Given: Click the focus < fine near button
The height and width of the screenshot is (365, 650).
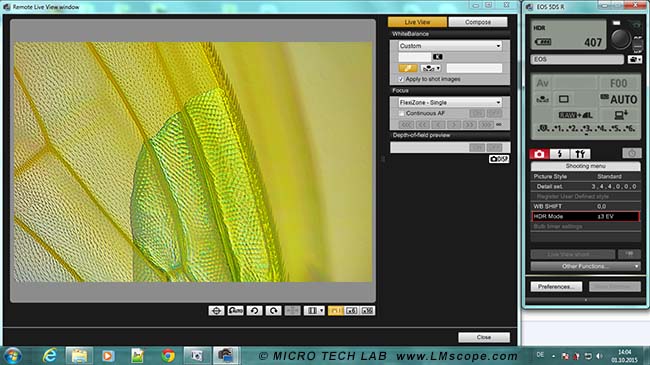Looking at the screenshot, I should (438, 124).
